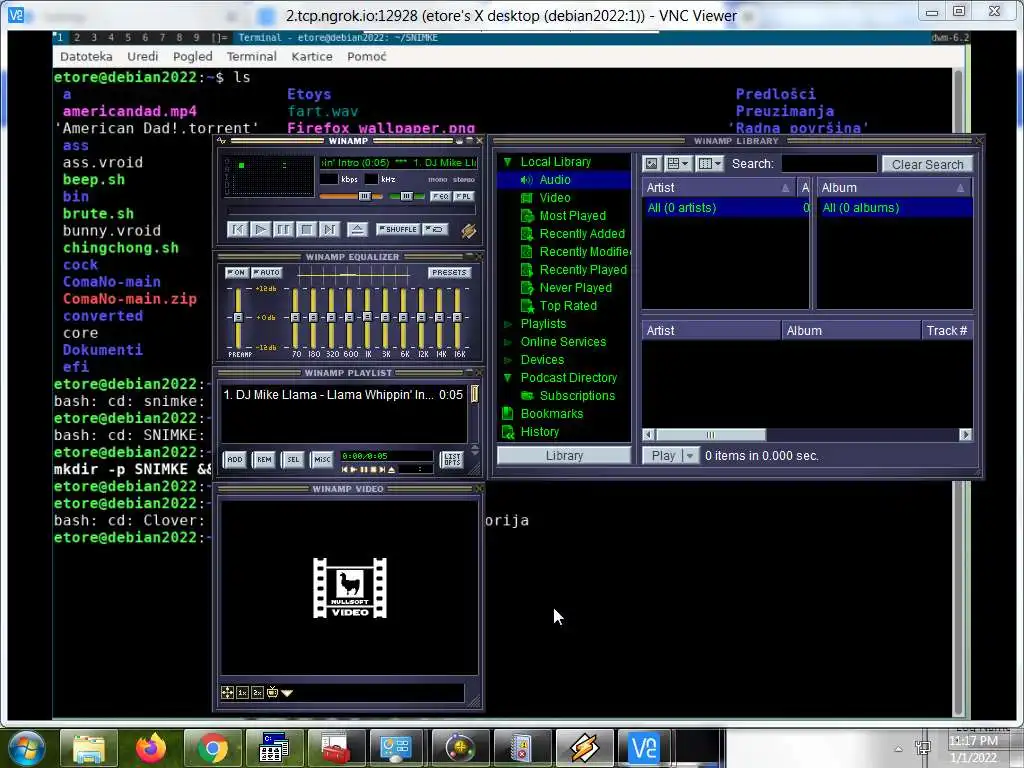Image resolution: width=1024 pixels, height=768 pixels.
Task: Open the dropdown arrow in Winamp Video toolbar
Action: point(287,693)
